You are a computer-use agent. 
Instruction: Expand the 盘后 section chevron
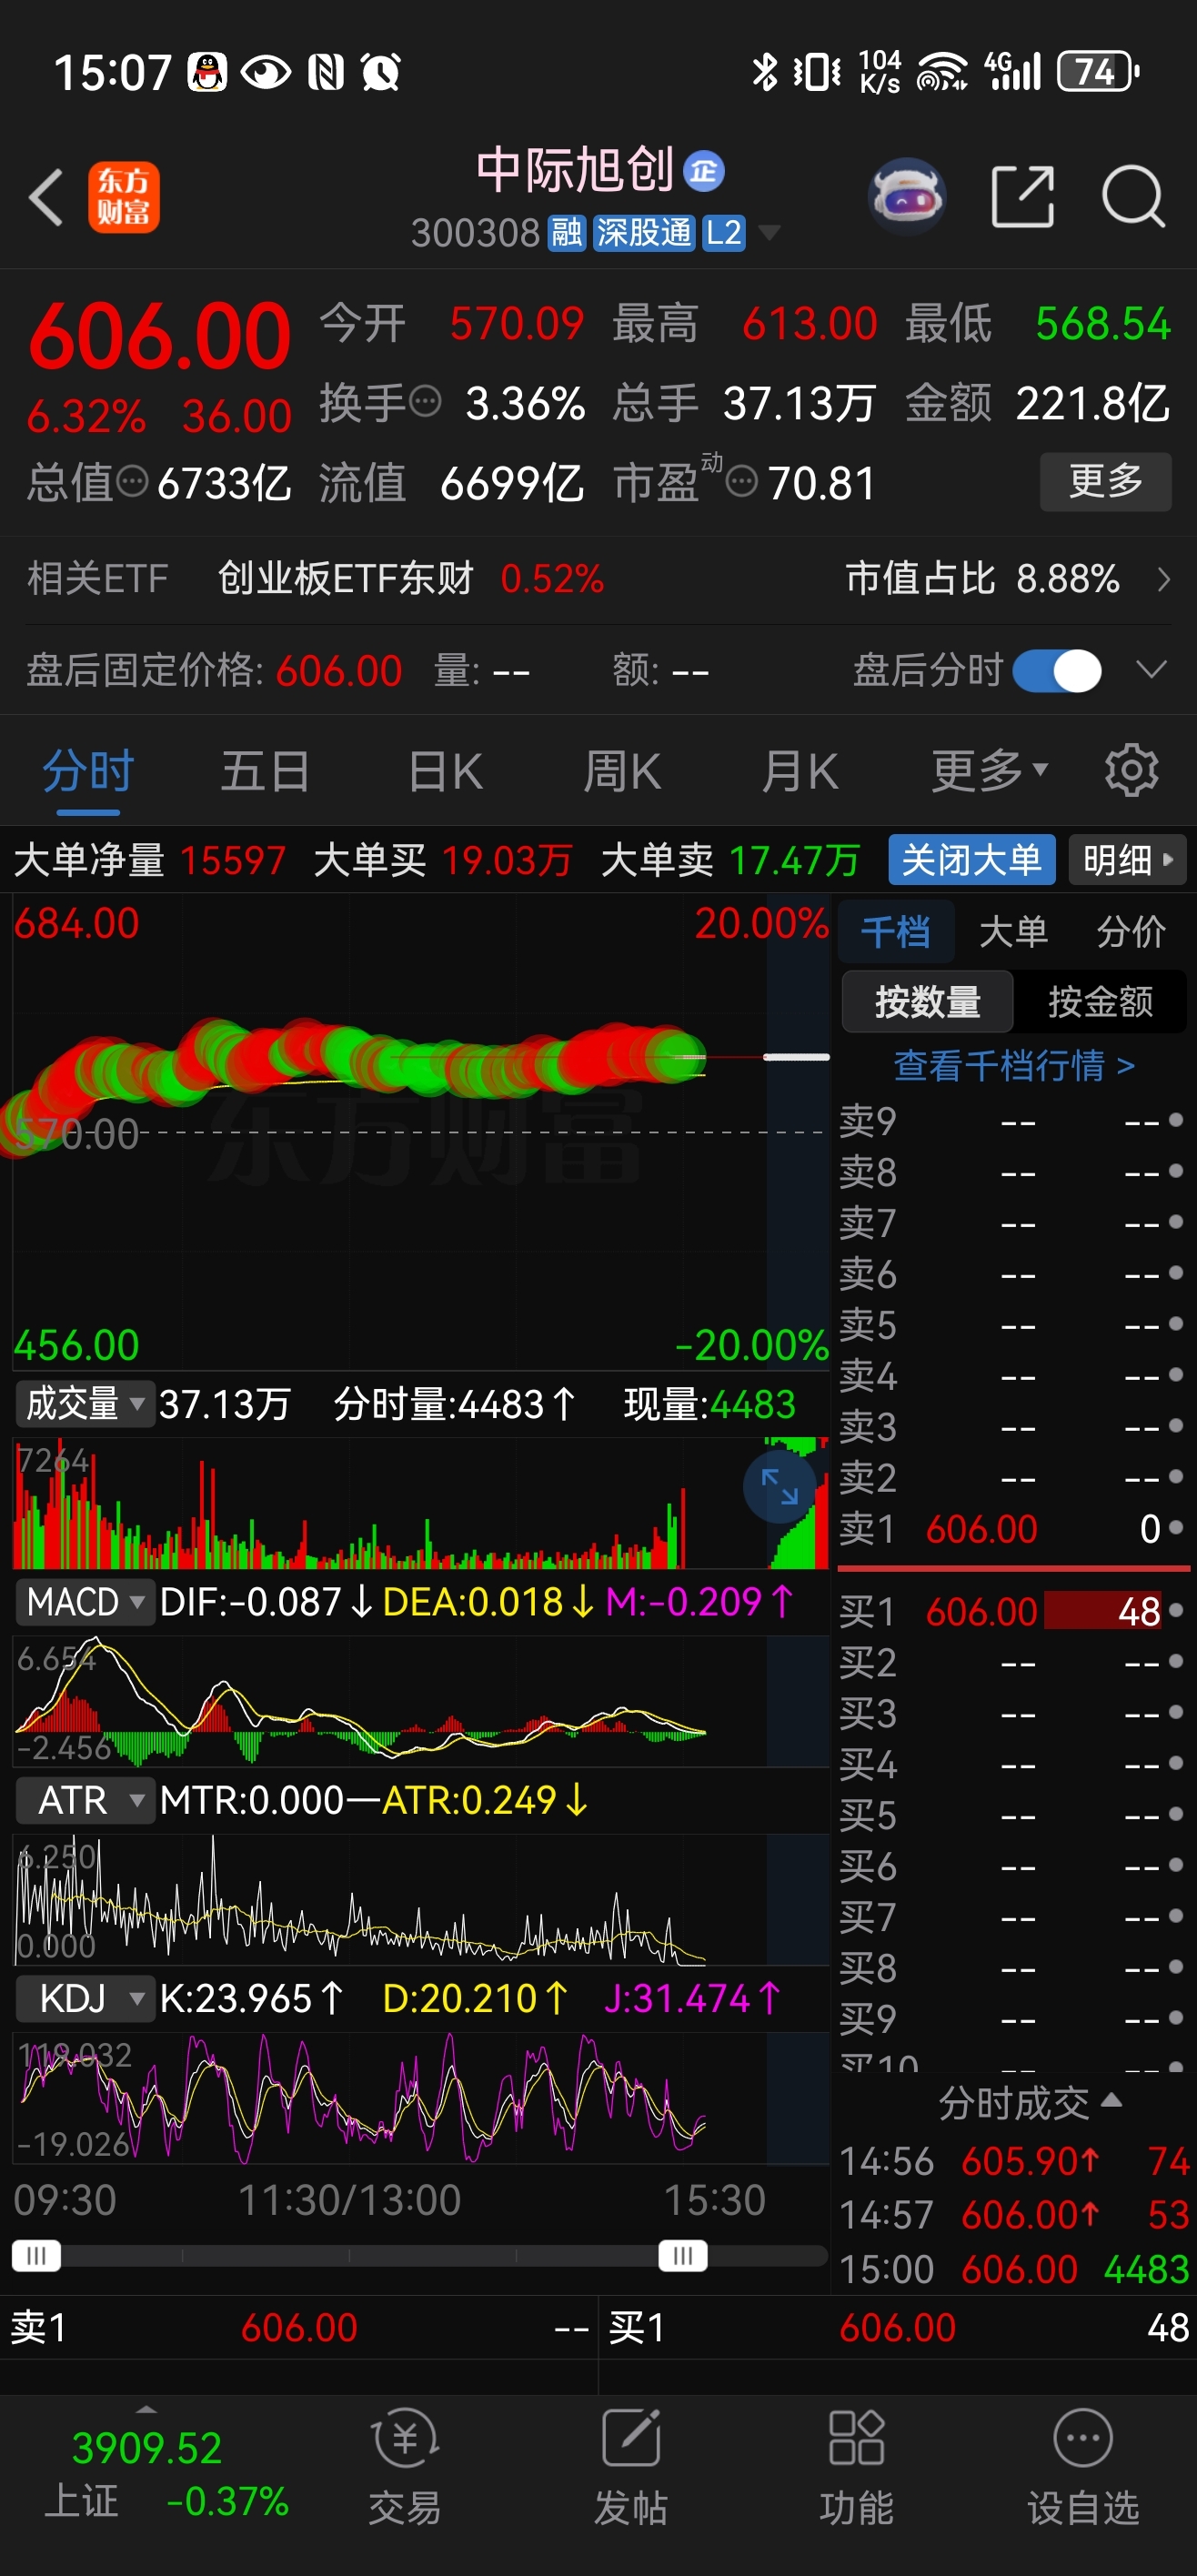[x=1152, y=669]
